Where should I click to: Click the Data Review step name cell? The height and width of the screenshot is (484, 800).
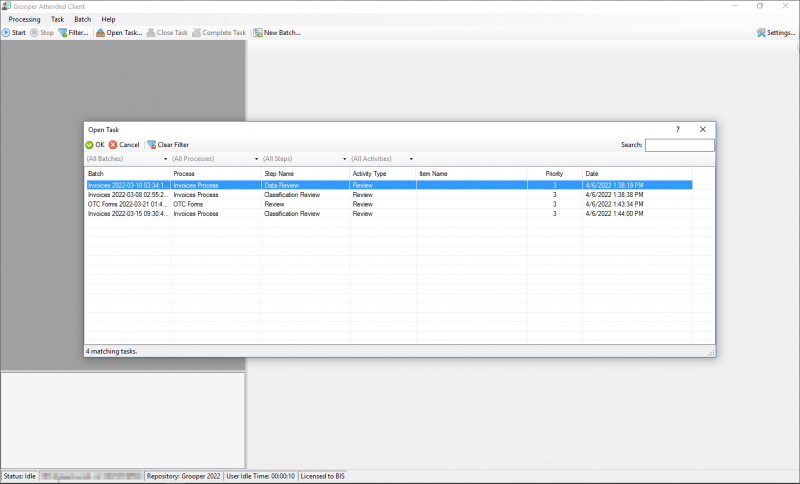306,185
